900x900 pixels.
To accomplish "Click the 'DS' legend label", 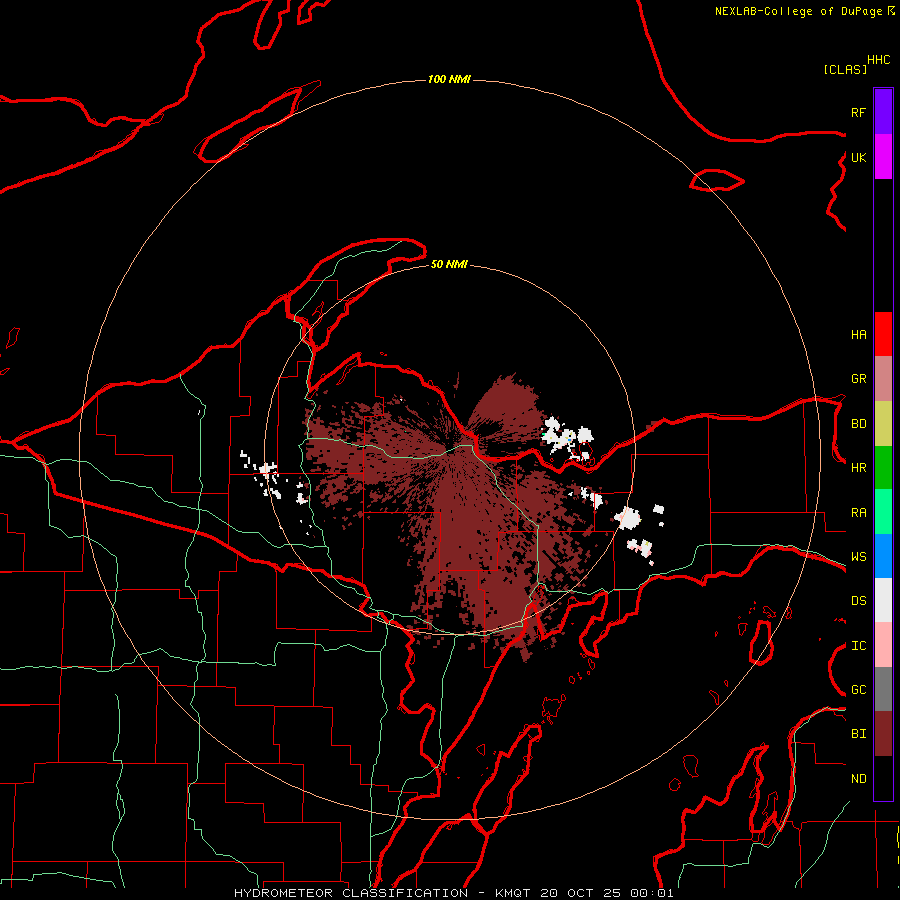I will [858, 601].
